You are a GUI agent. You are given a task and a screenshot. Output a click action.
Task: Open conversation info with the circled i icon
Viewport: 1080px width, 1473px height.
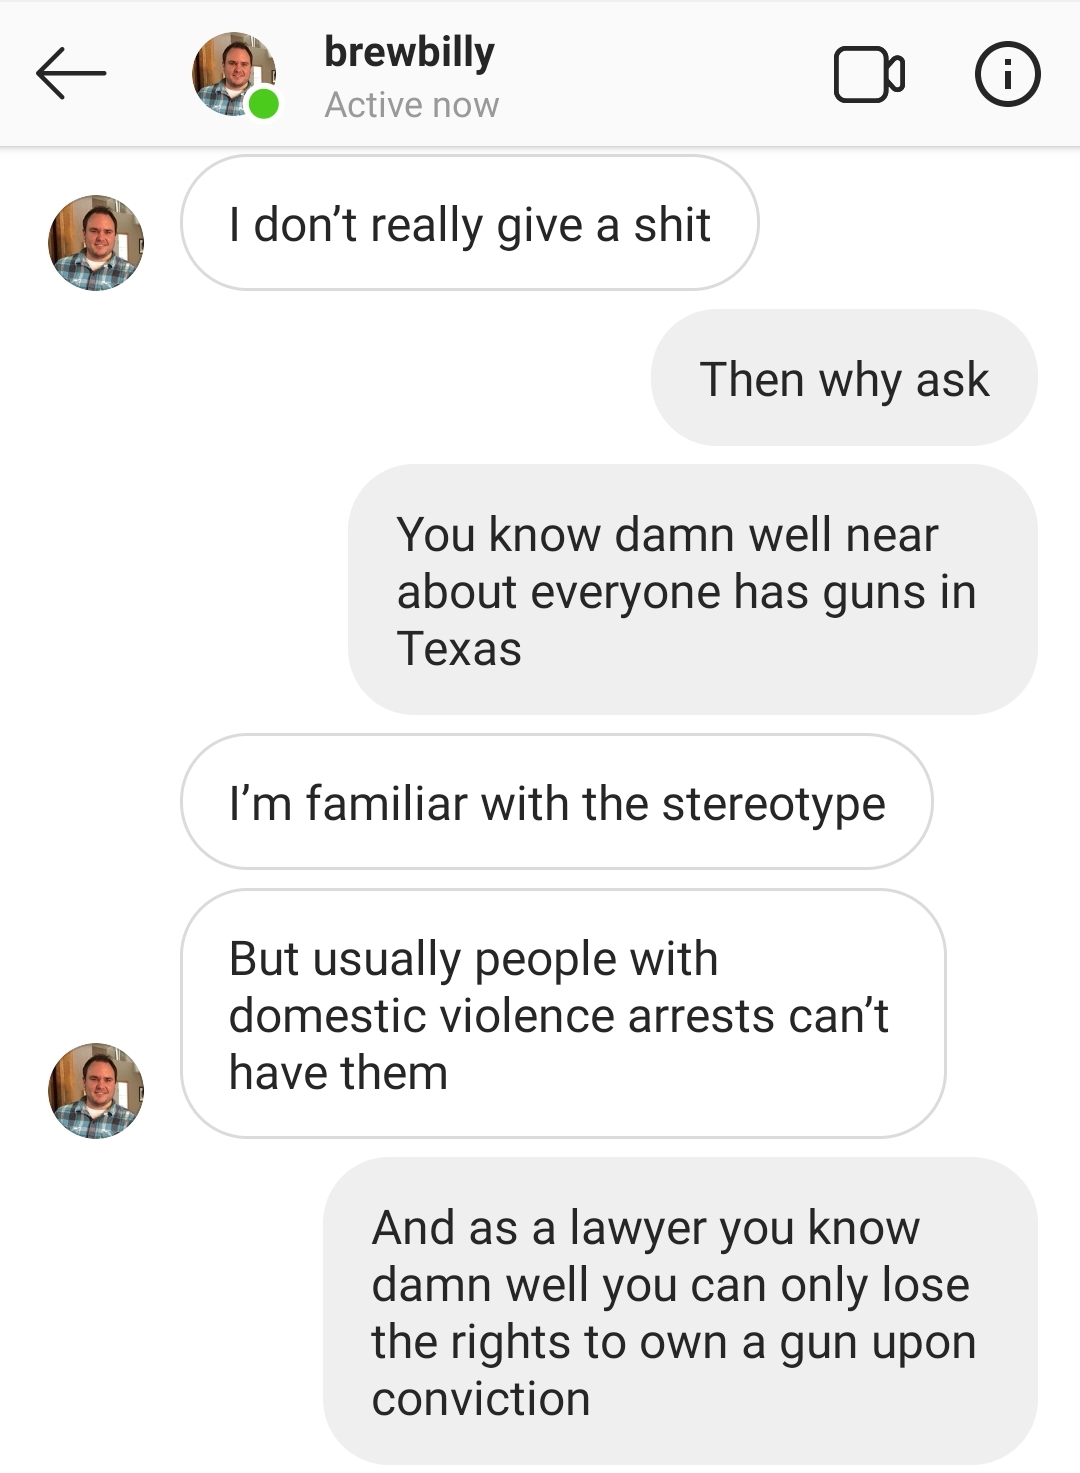(x=1007, y=74)
